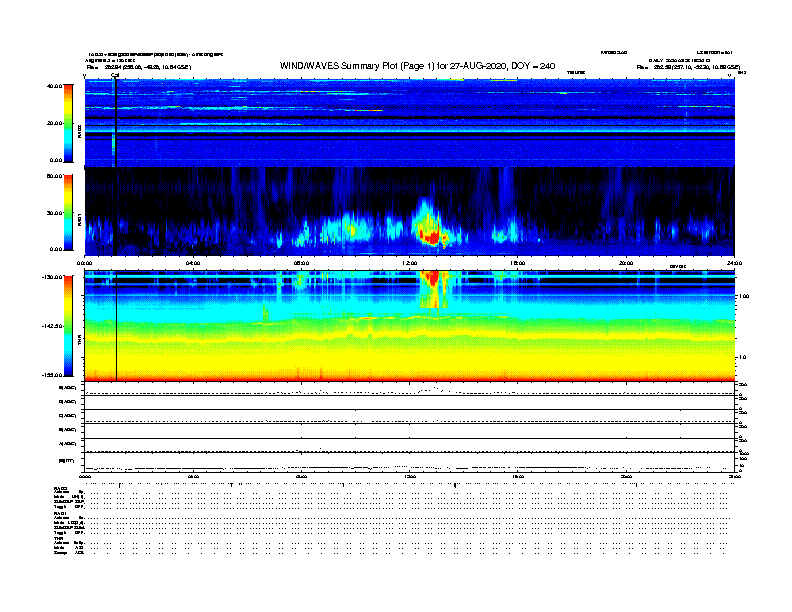Viewport: 792px width, 612px height.
Task: Select the 20.00 value on RAD2 scale
Action: [x=54, y=123]
